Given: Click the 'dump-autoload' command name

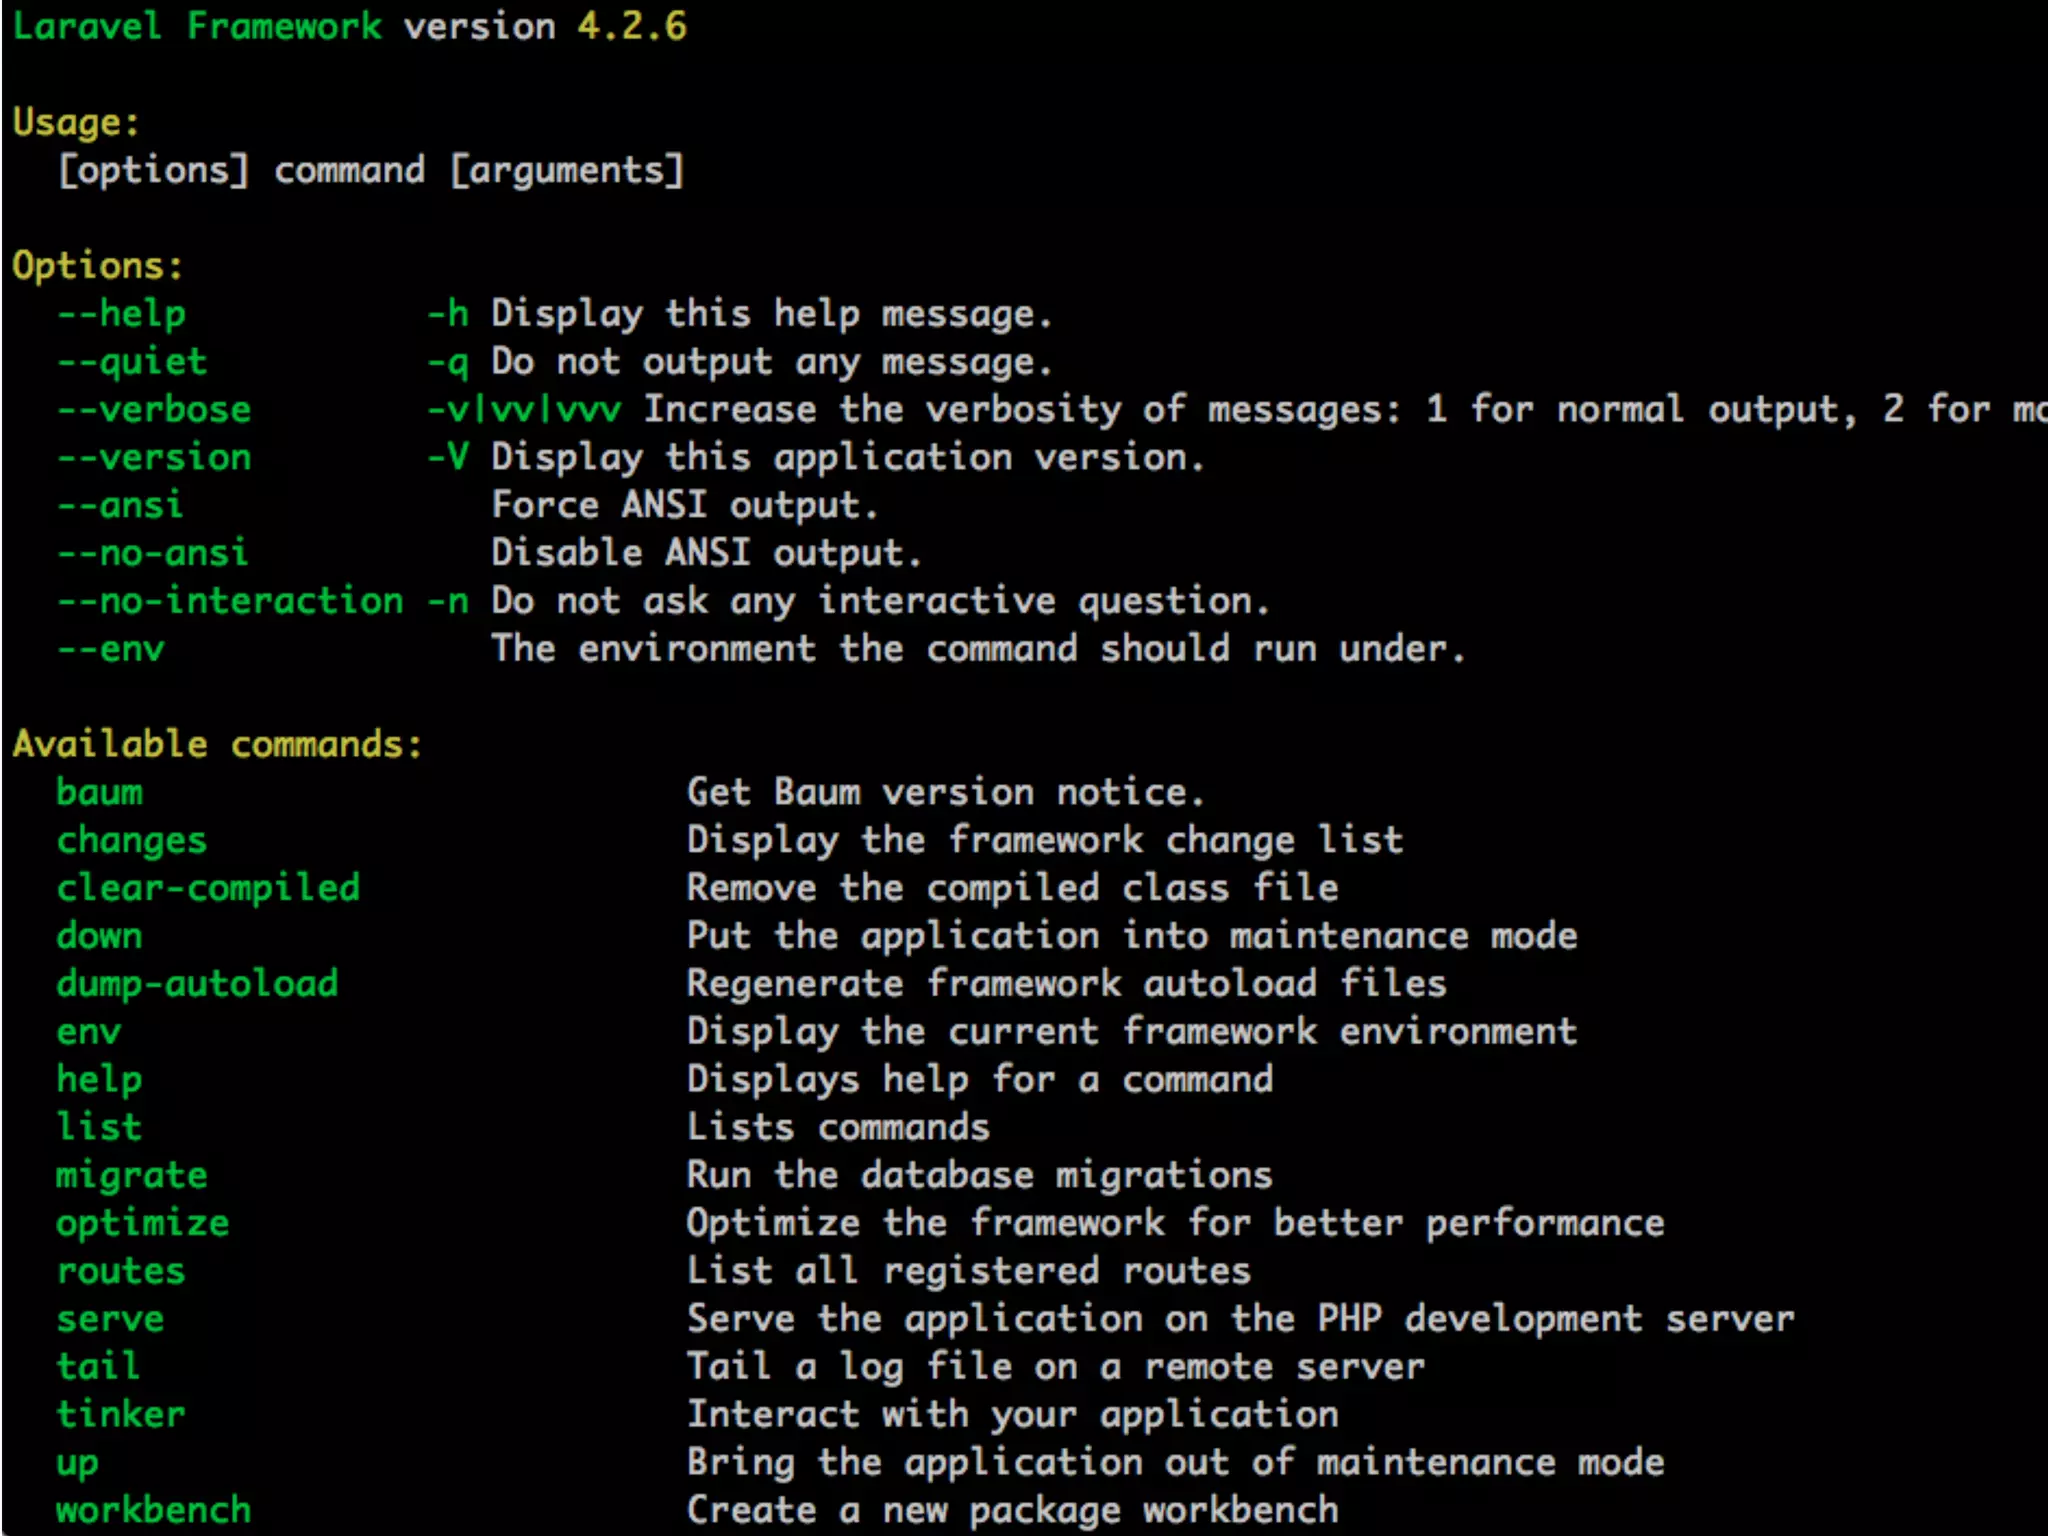Looking at the screenshot, I should (x=197, y=984).
